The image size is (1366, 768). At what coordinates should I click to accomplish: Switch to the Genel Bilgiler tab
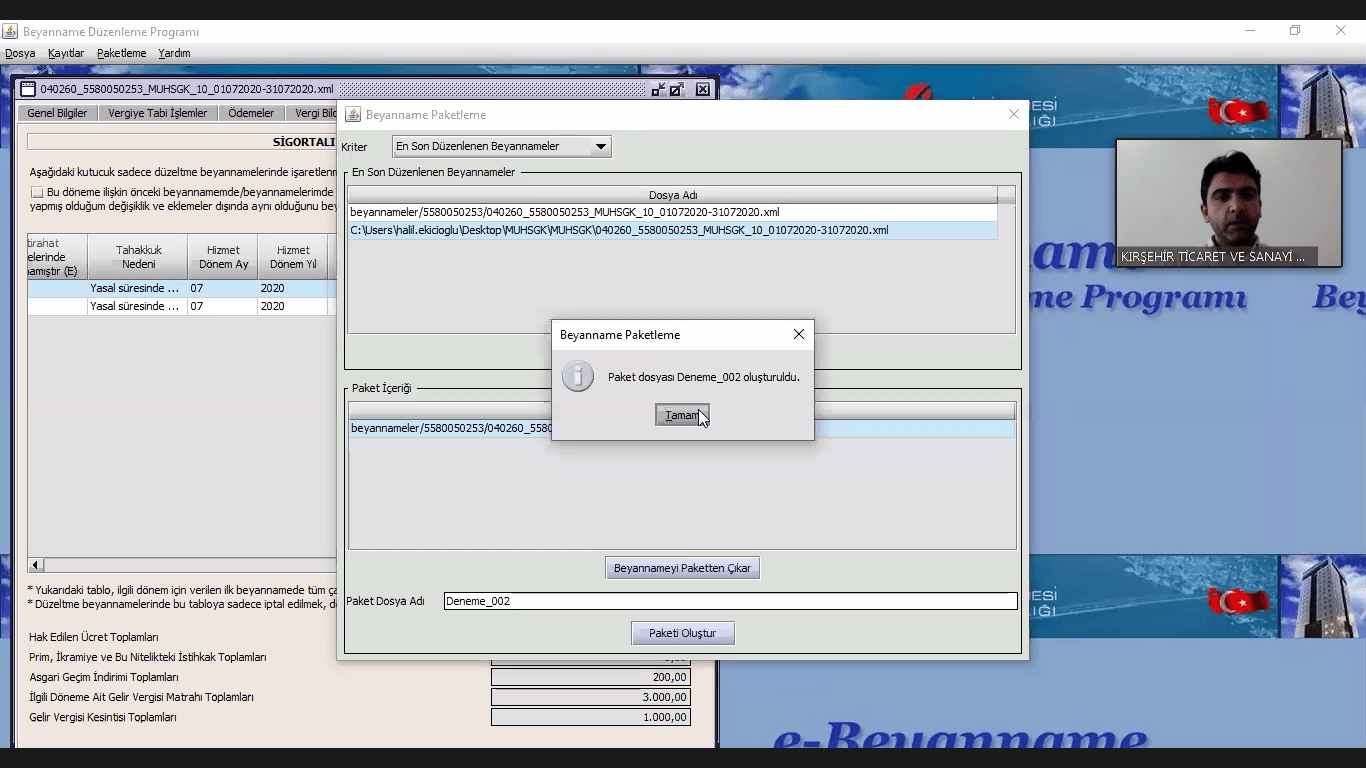(x=57, y=113)
